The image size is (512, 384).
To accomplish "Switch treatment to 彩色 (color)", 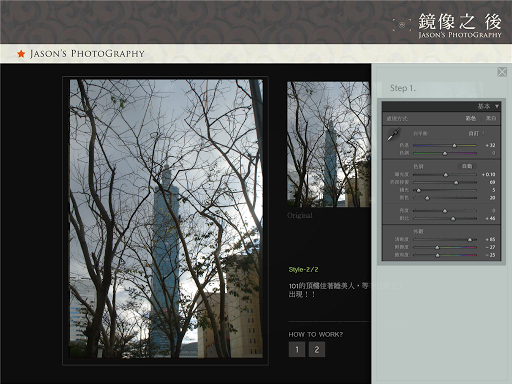I will click(x=470, y=118).
